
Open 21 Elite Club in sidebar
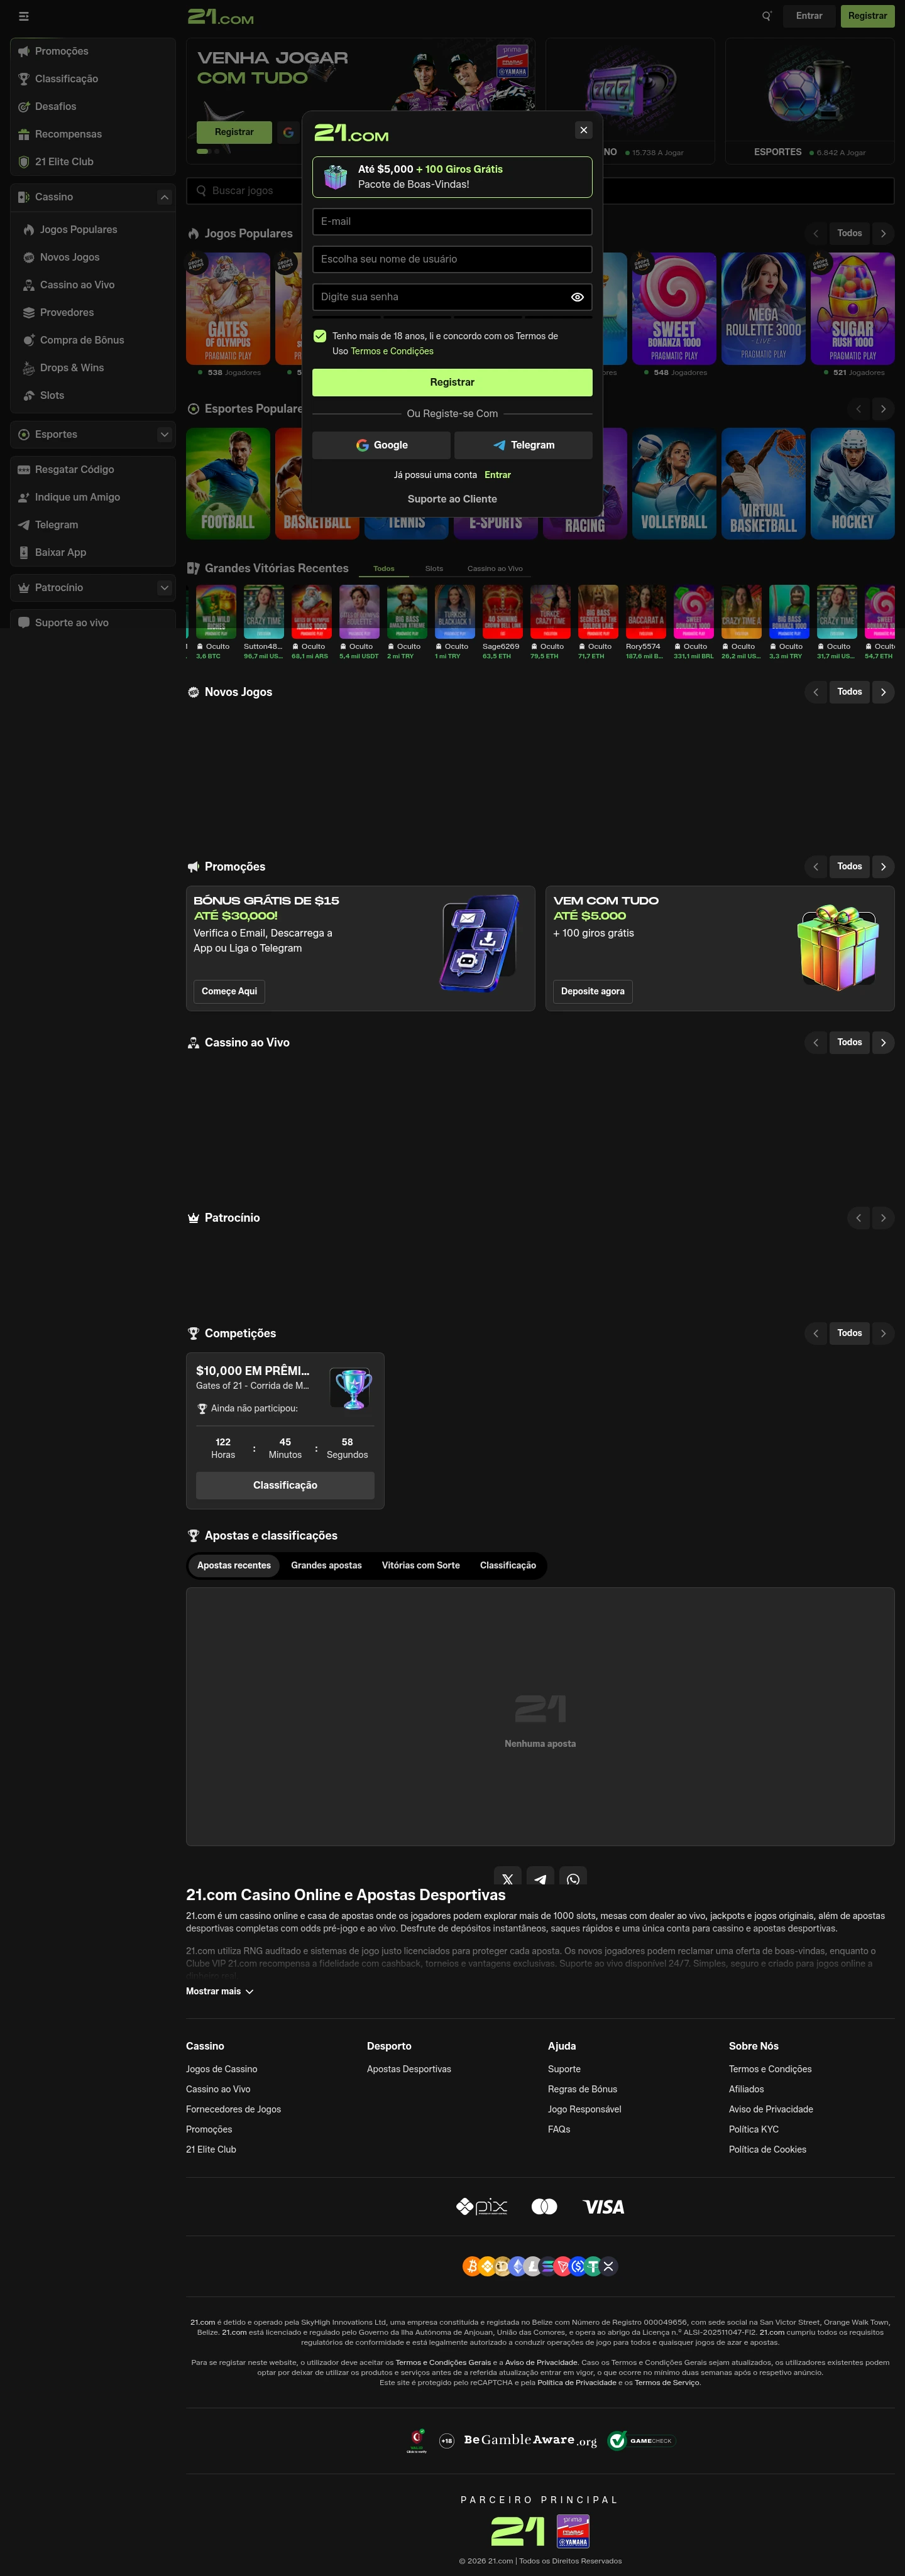pos(92,162)
